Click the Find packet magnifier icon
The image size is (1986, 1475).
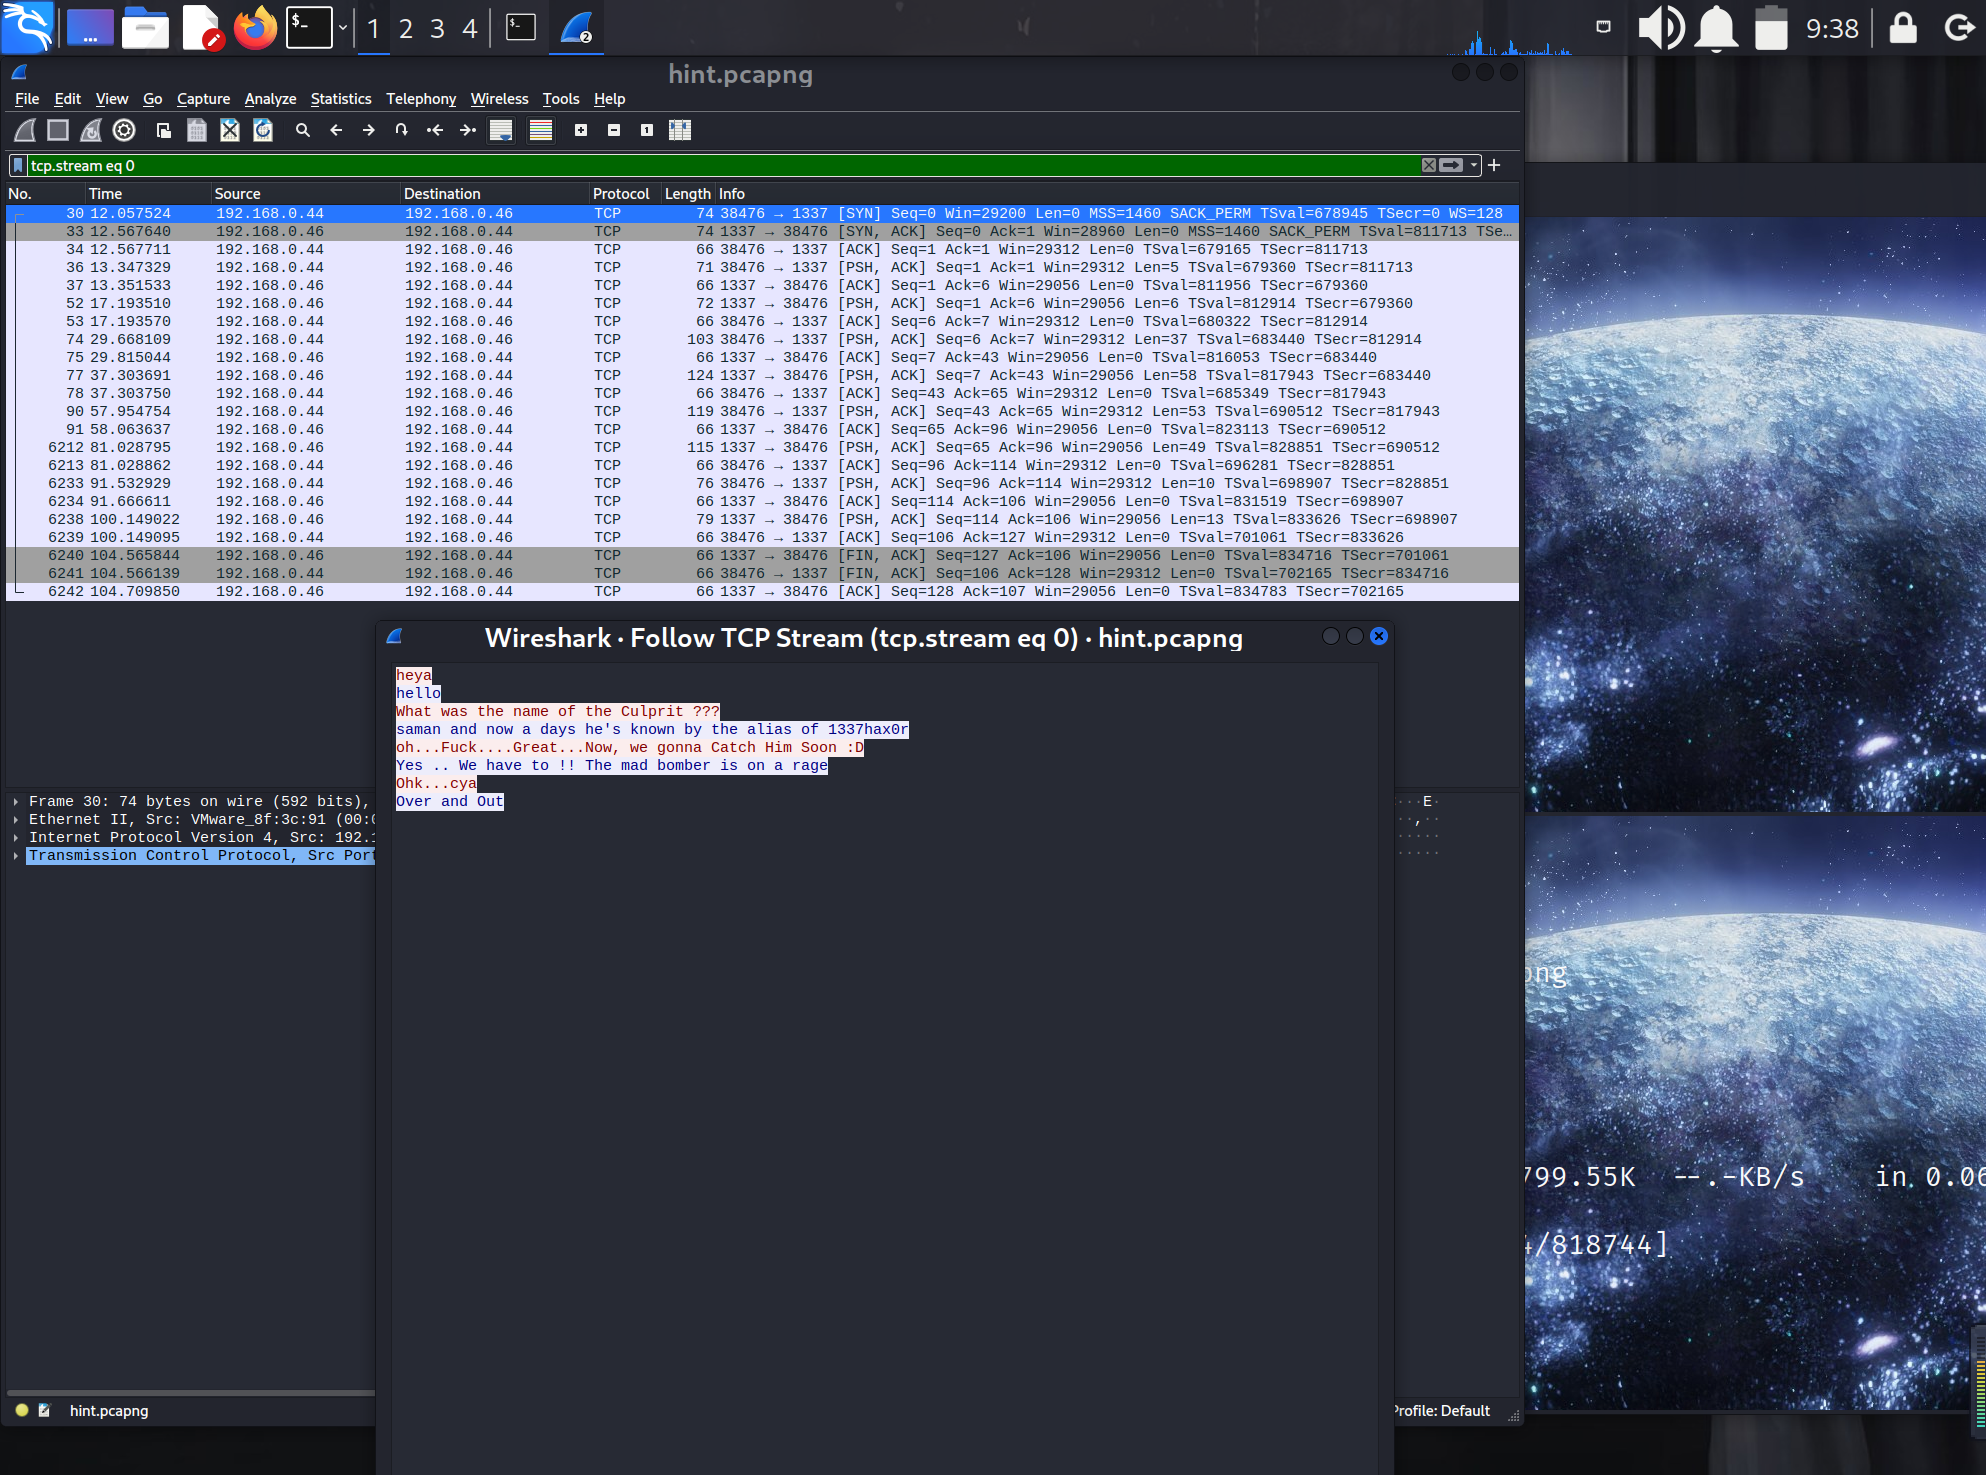(302, 130)
